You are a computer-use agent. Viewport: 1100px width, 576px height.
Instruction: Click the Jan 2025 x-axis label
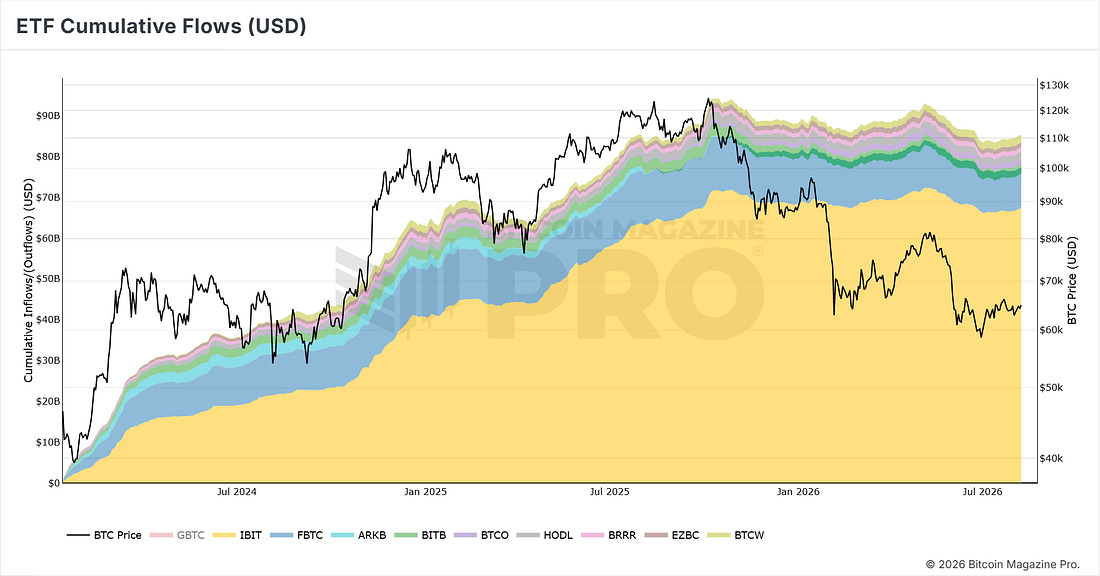pos(425,492)
